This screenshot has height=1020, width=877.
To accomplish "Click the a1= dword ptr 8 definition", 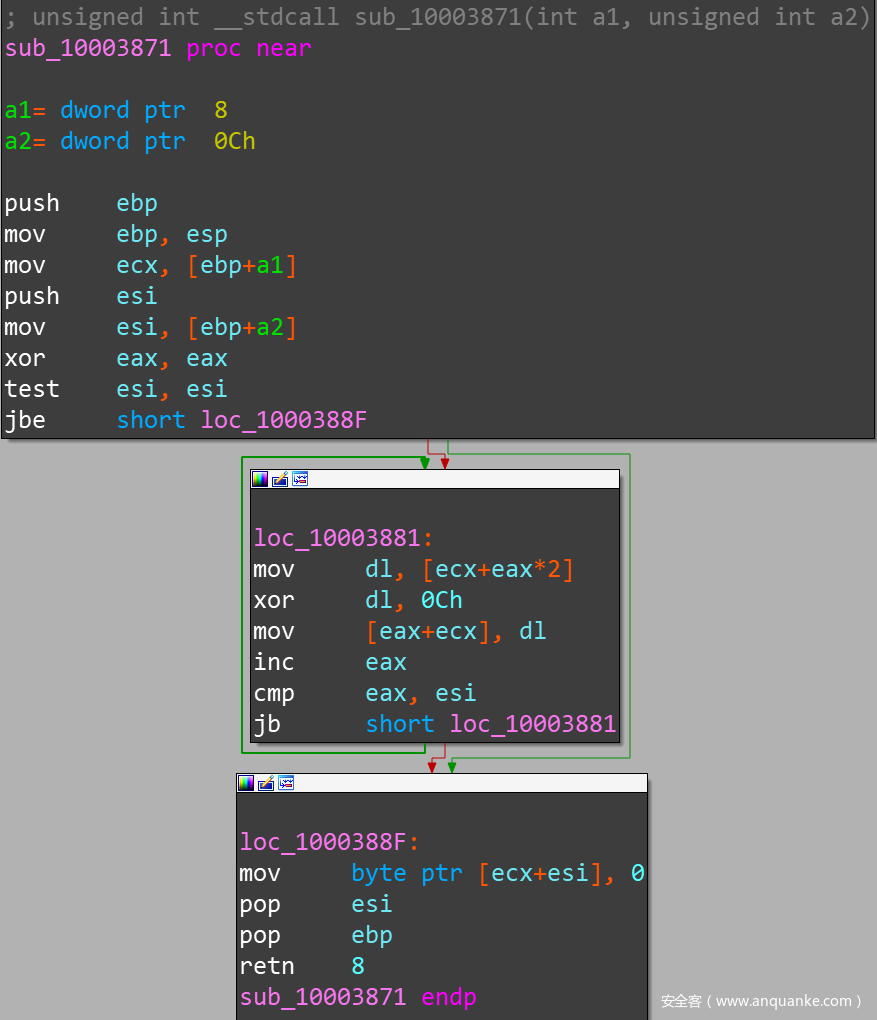I will coord(116,110).
